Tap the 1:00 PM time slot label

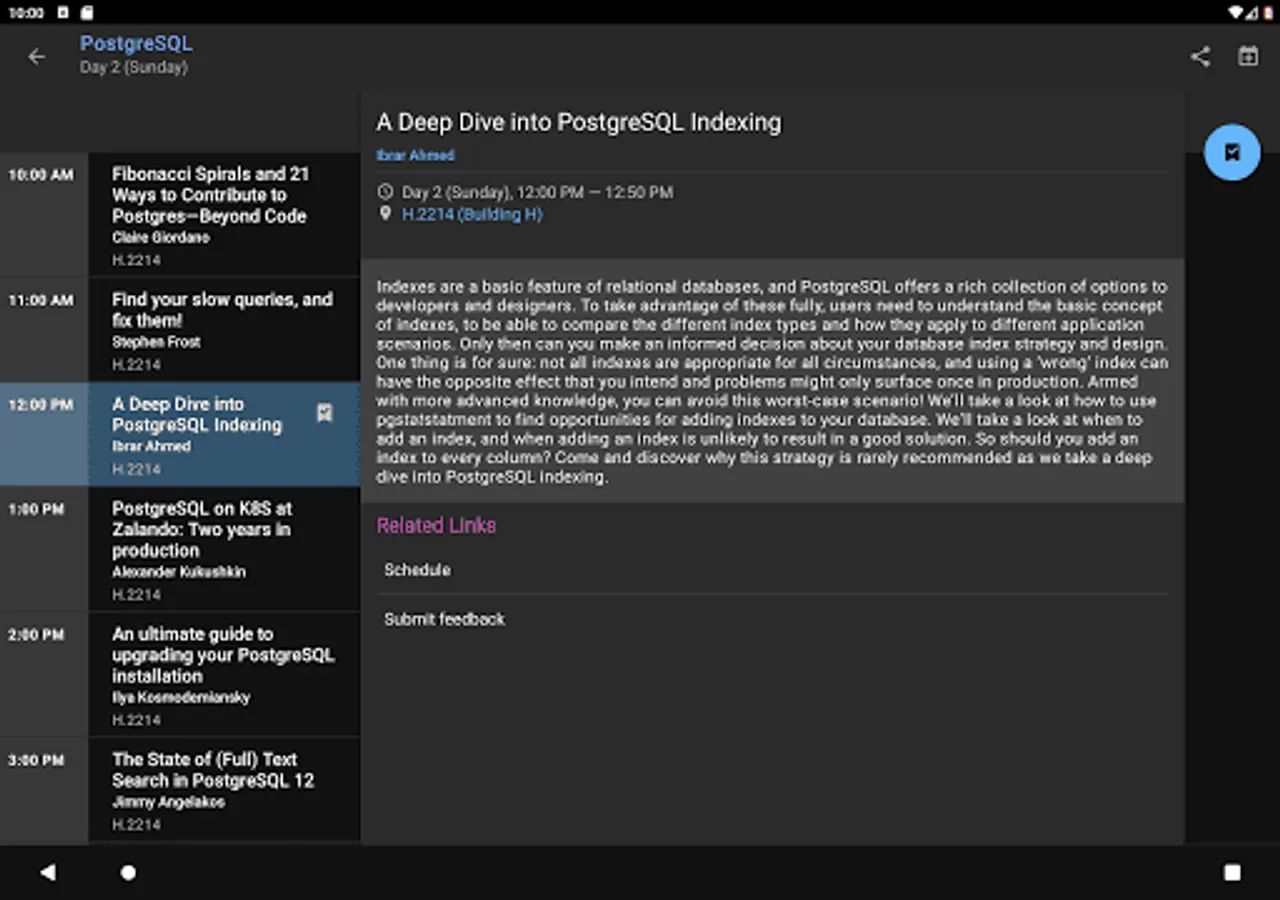coord(36,509)
